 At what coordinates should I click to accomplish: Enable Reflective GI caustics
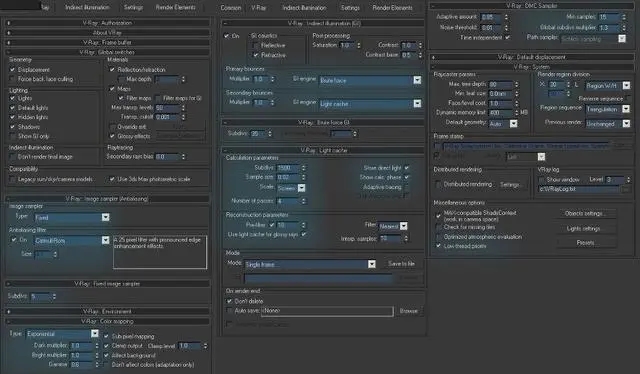[256, 45]
